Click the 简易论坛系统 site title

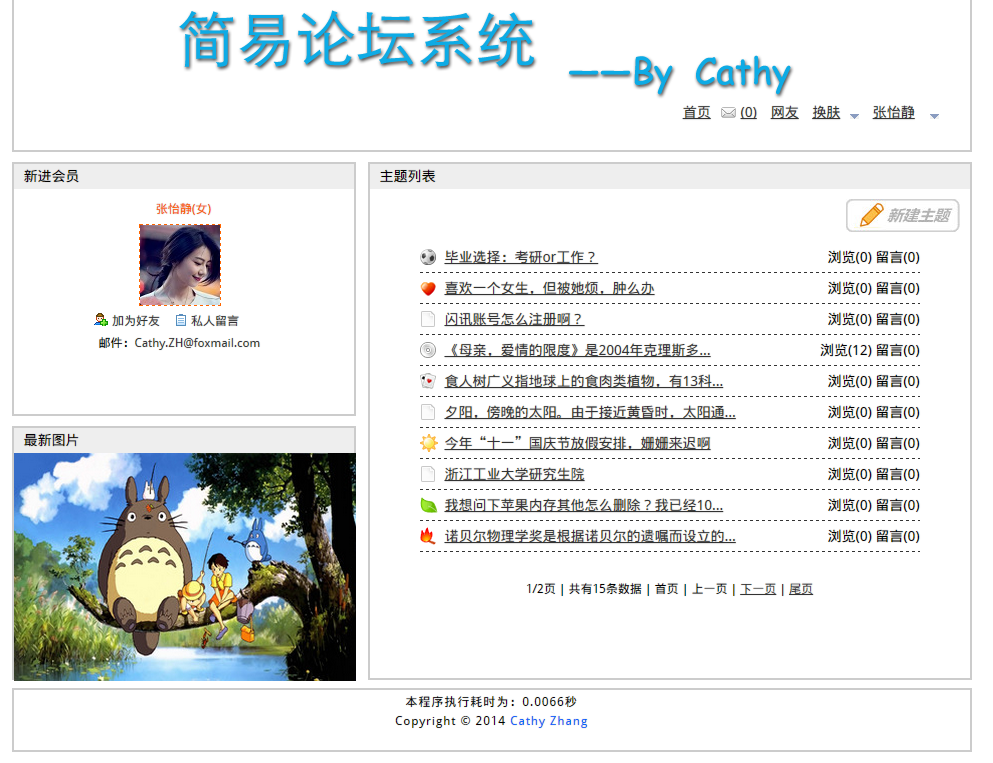[x=358, y=41]
